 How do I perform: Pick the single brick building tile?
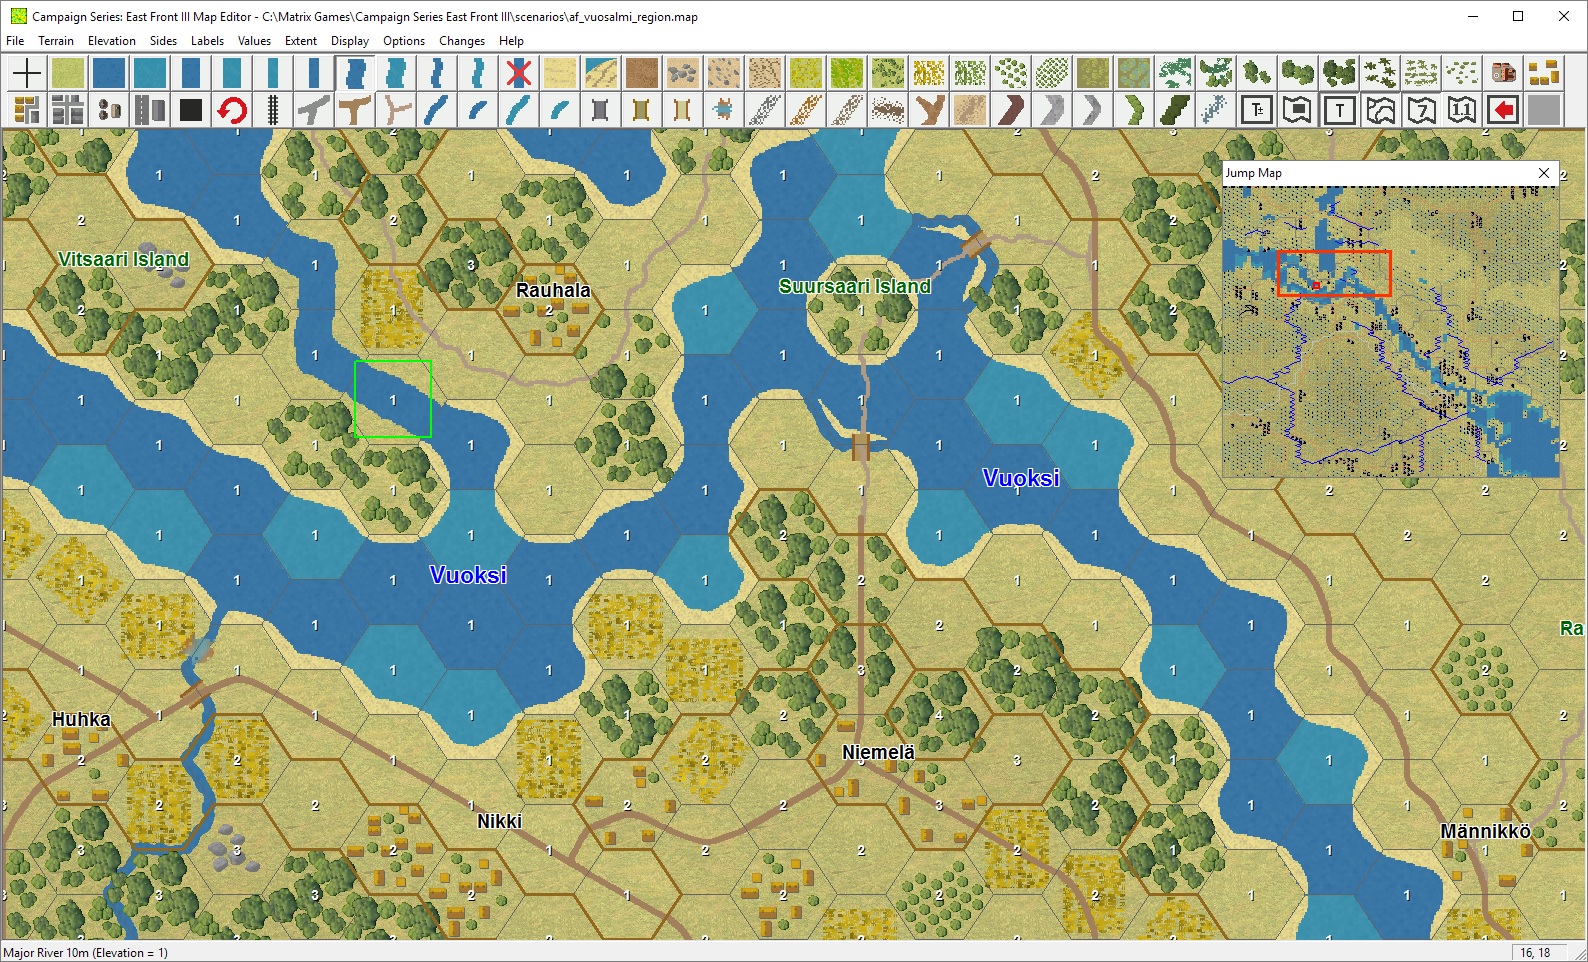point(1502,73)
